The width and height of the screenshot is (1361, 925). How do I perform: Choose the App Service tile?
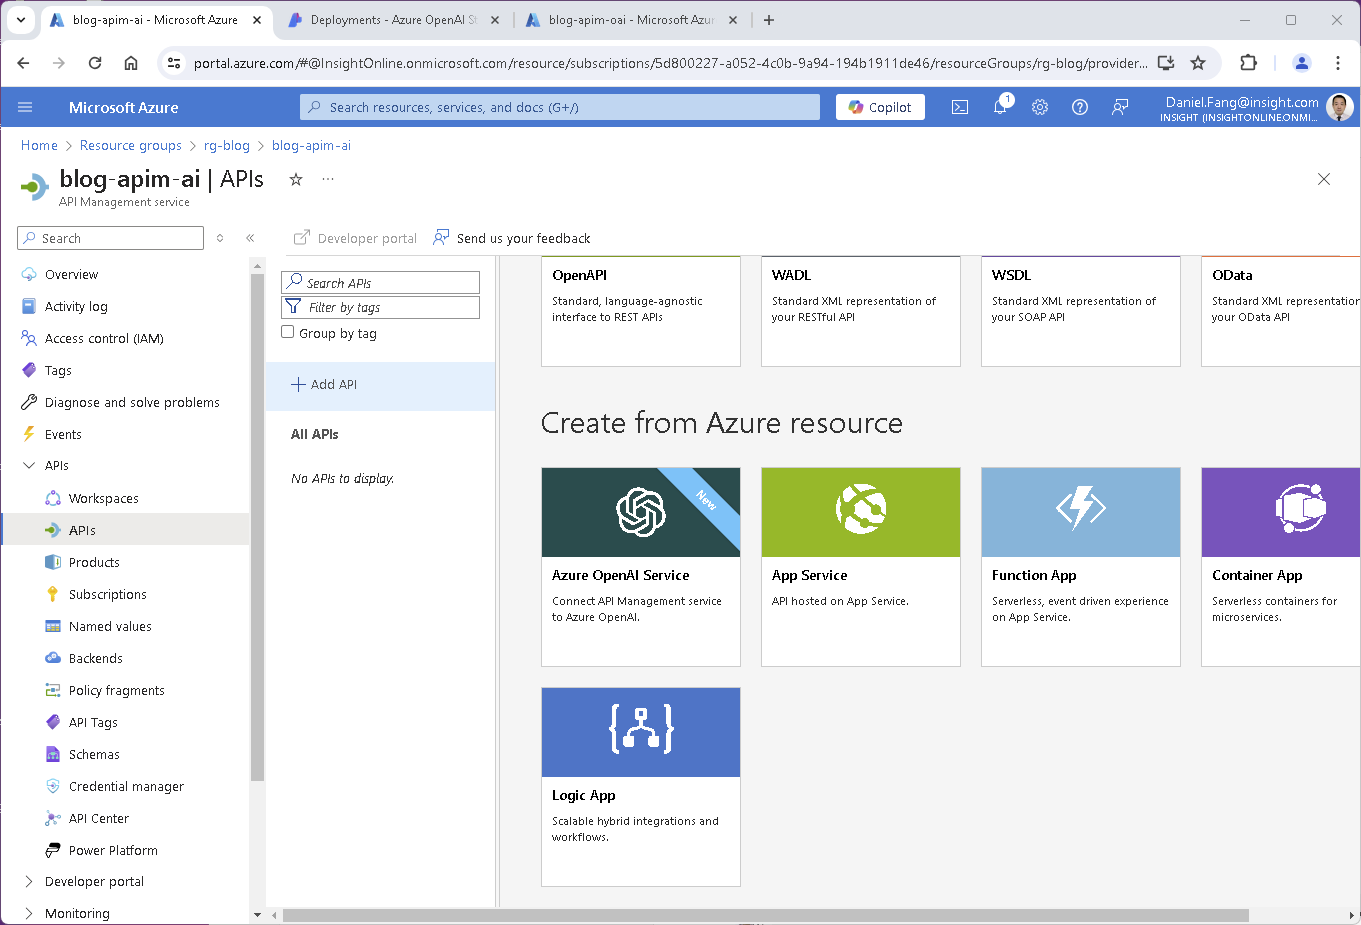point(861,567)
